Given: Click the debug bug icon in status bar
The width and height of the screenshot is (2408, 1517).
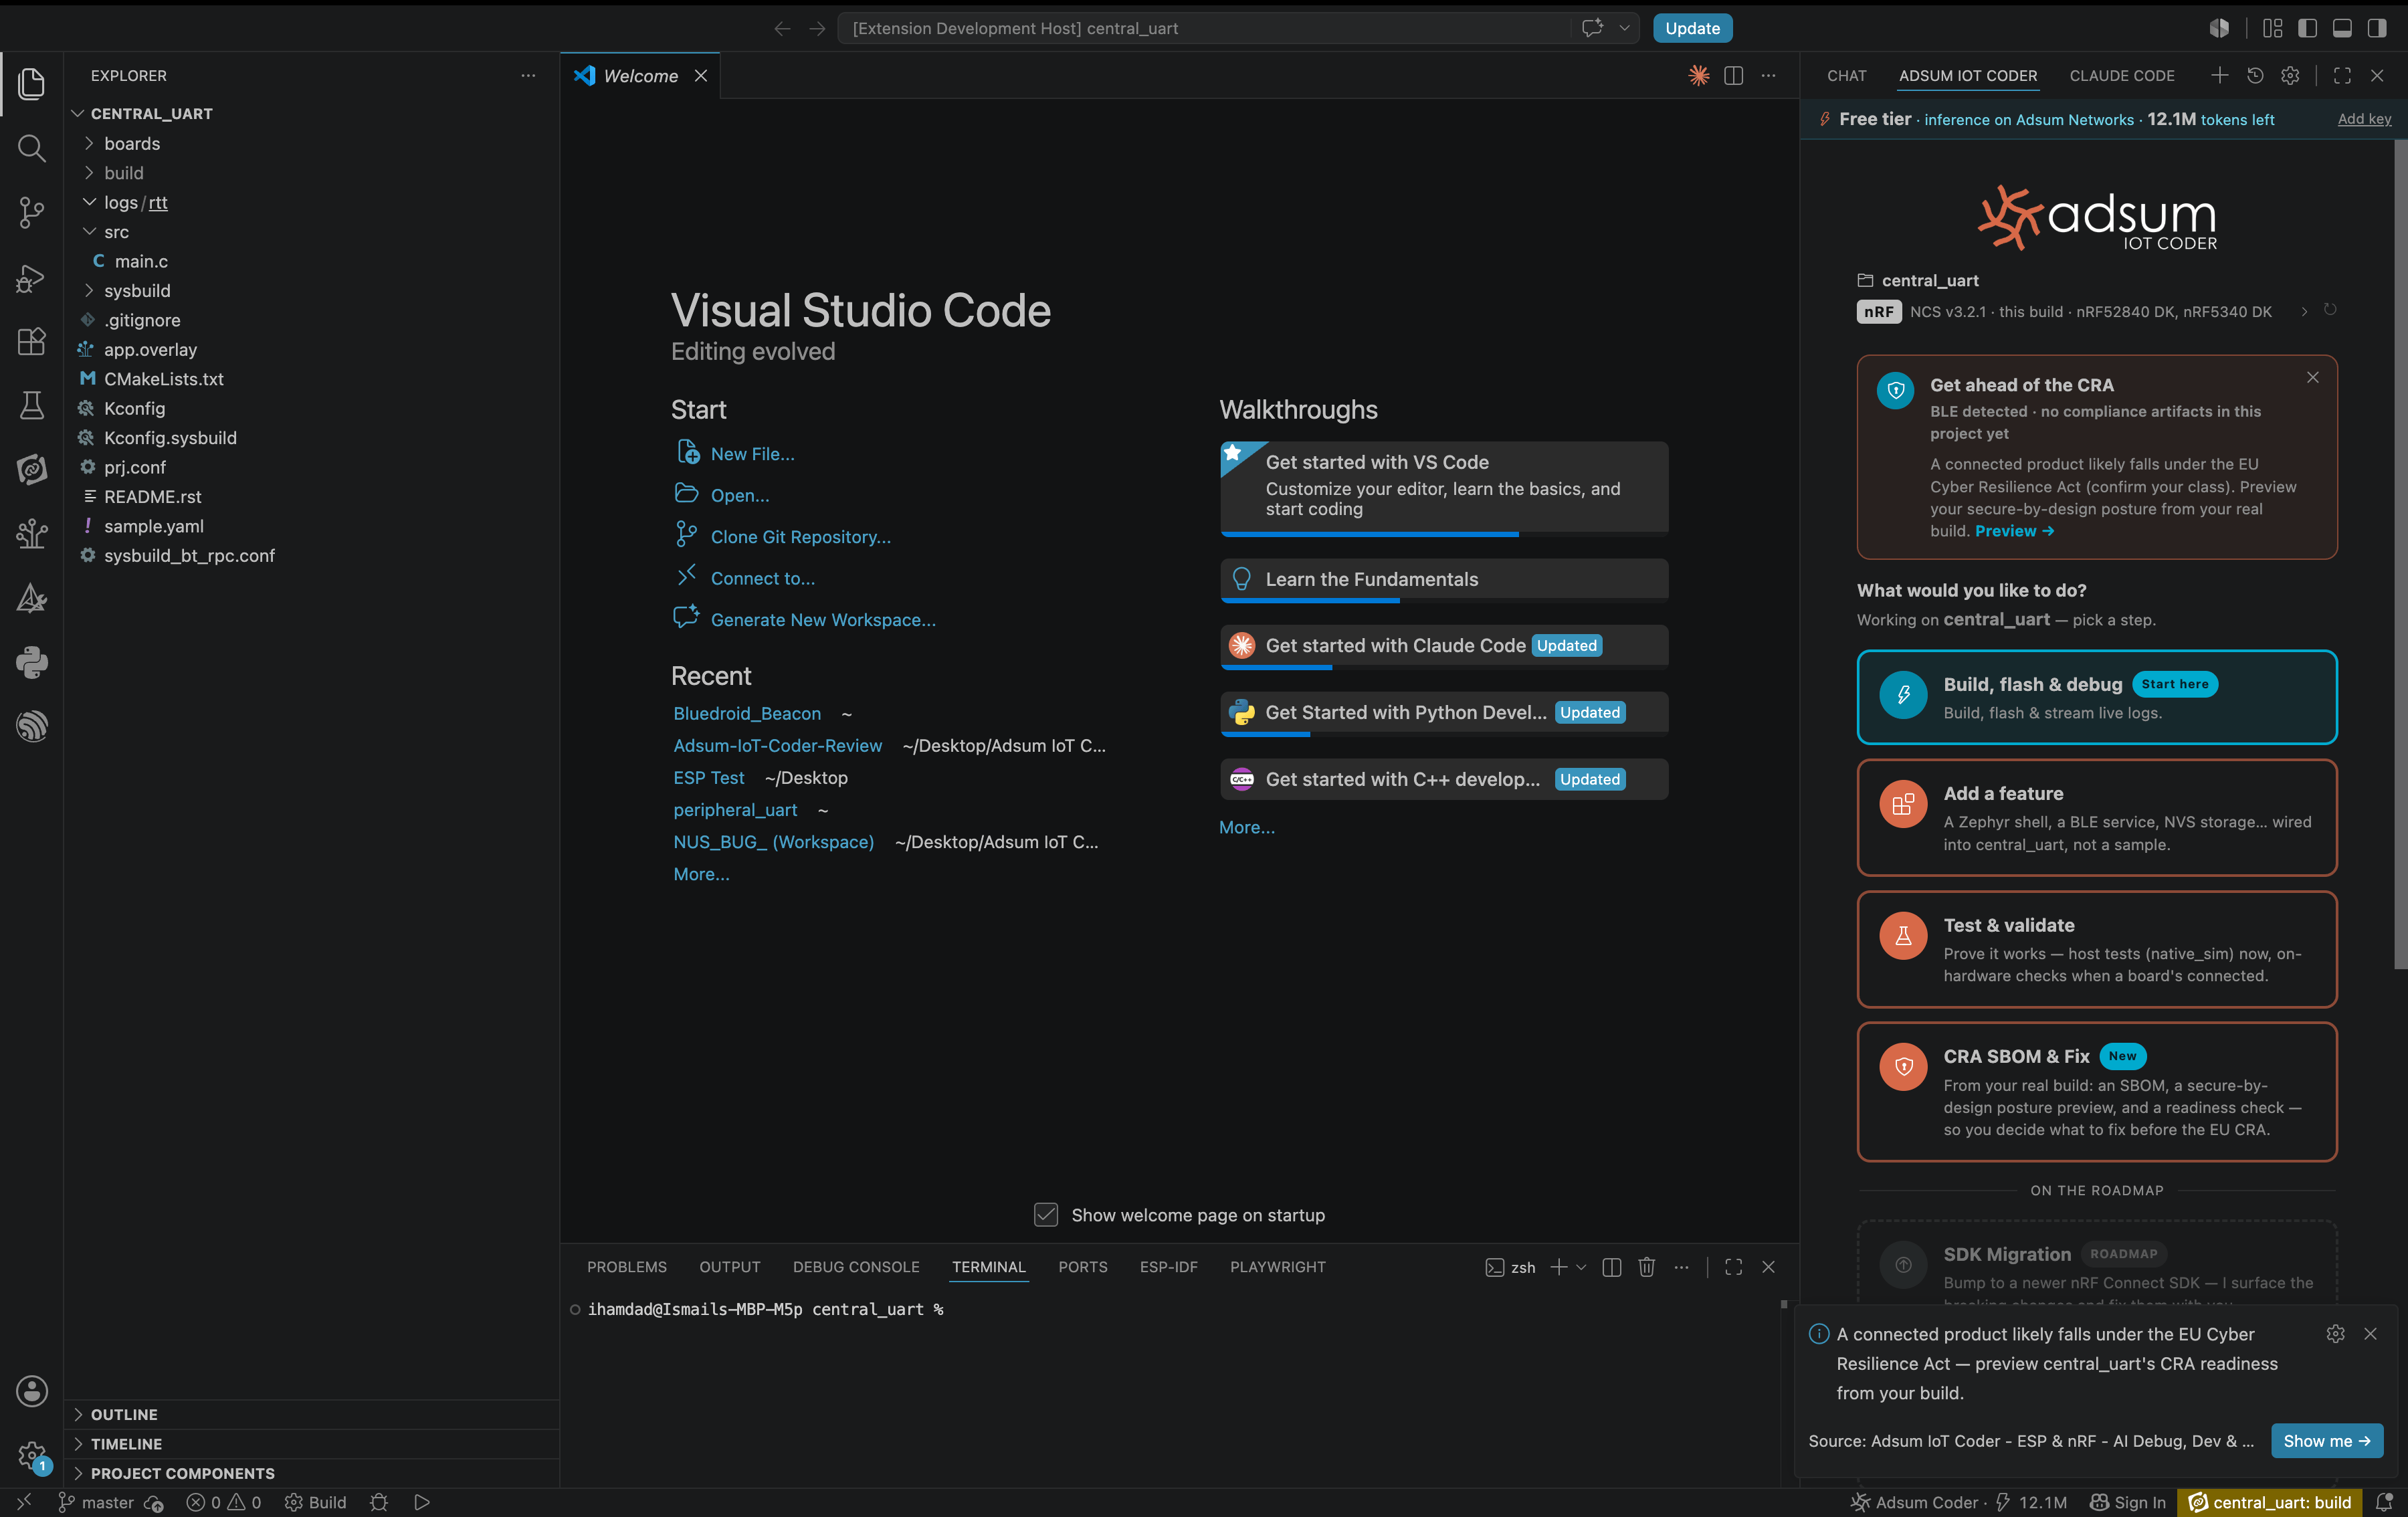Looking at the screenshot, I should (x=379, y=1502).
